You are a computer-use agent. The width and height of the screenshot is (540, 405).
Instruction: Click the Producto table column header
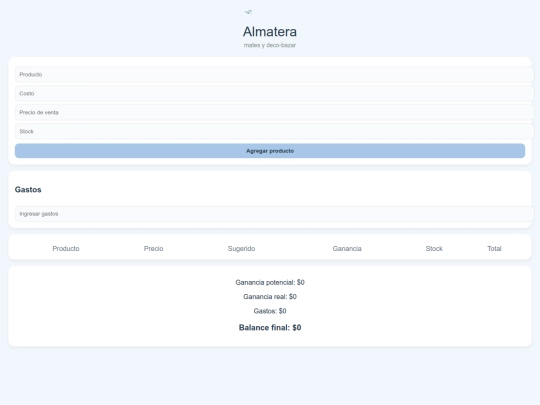(x=66, y=249)
